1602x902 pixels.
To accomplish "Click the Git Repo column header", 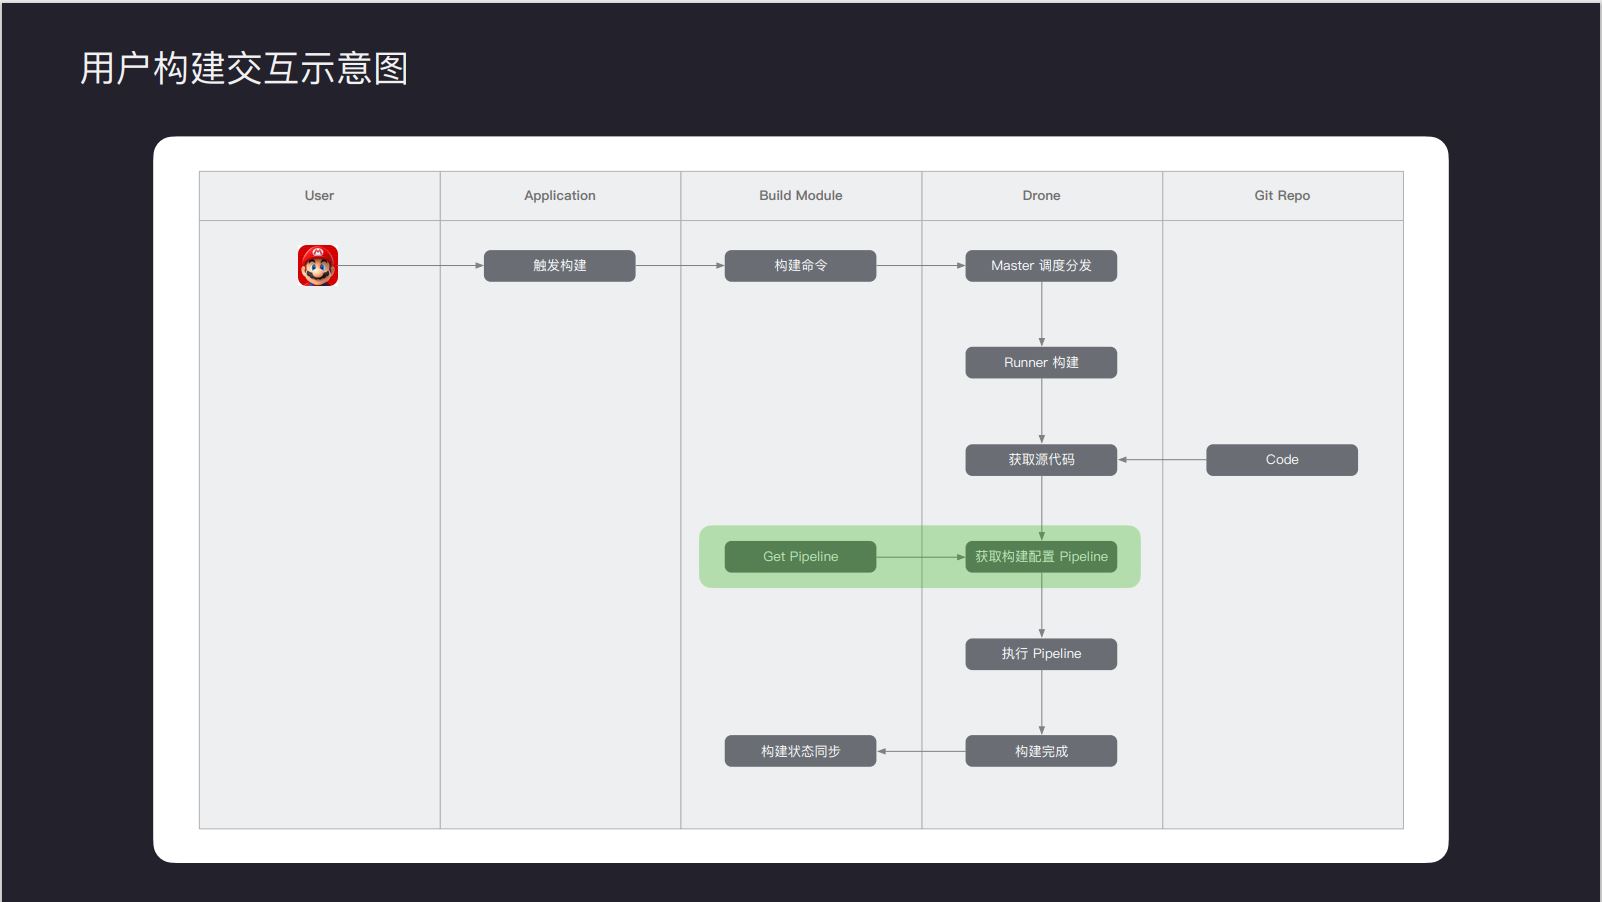I will tap(1283, 196).
